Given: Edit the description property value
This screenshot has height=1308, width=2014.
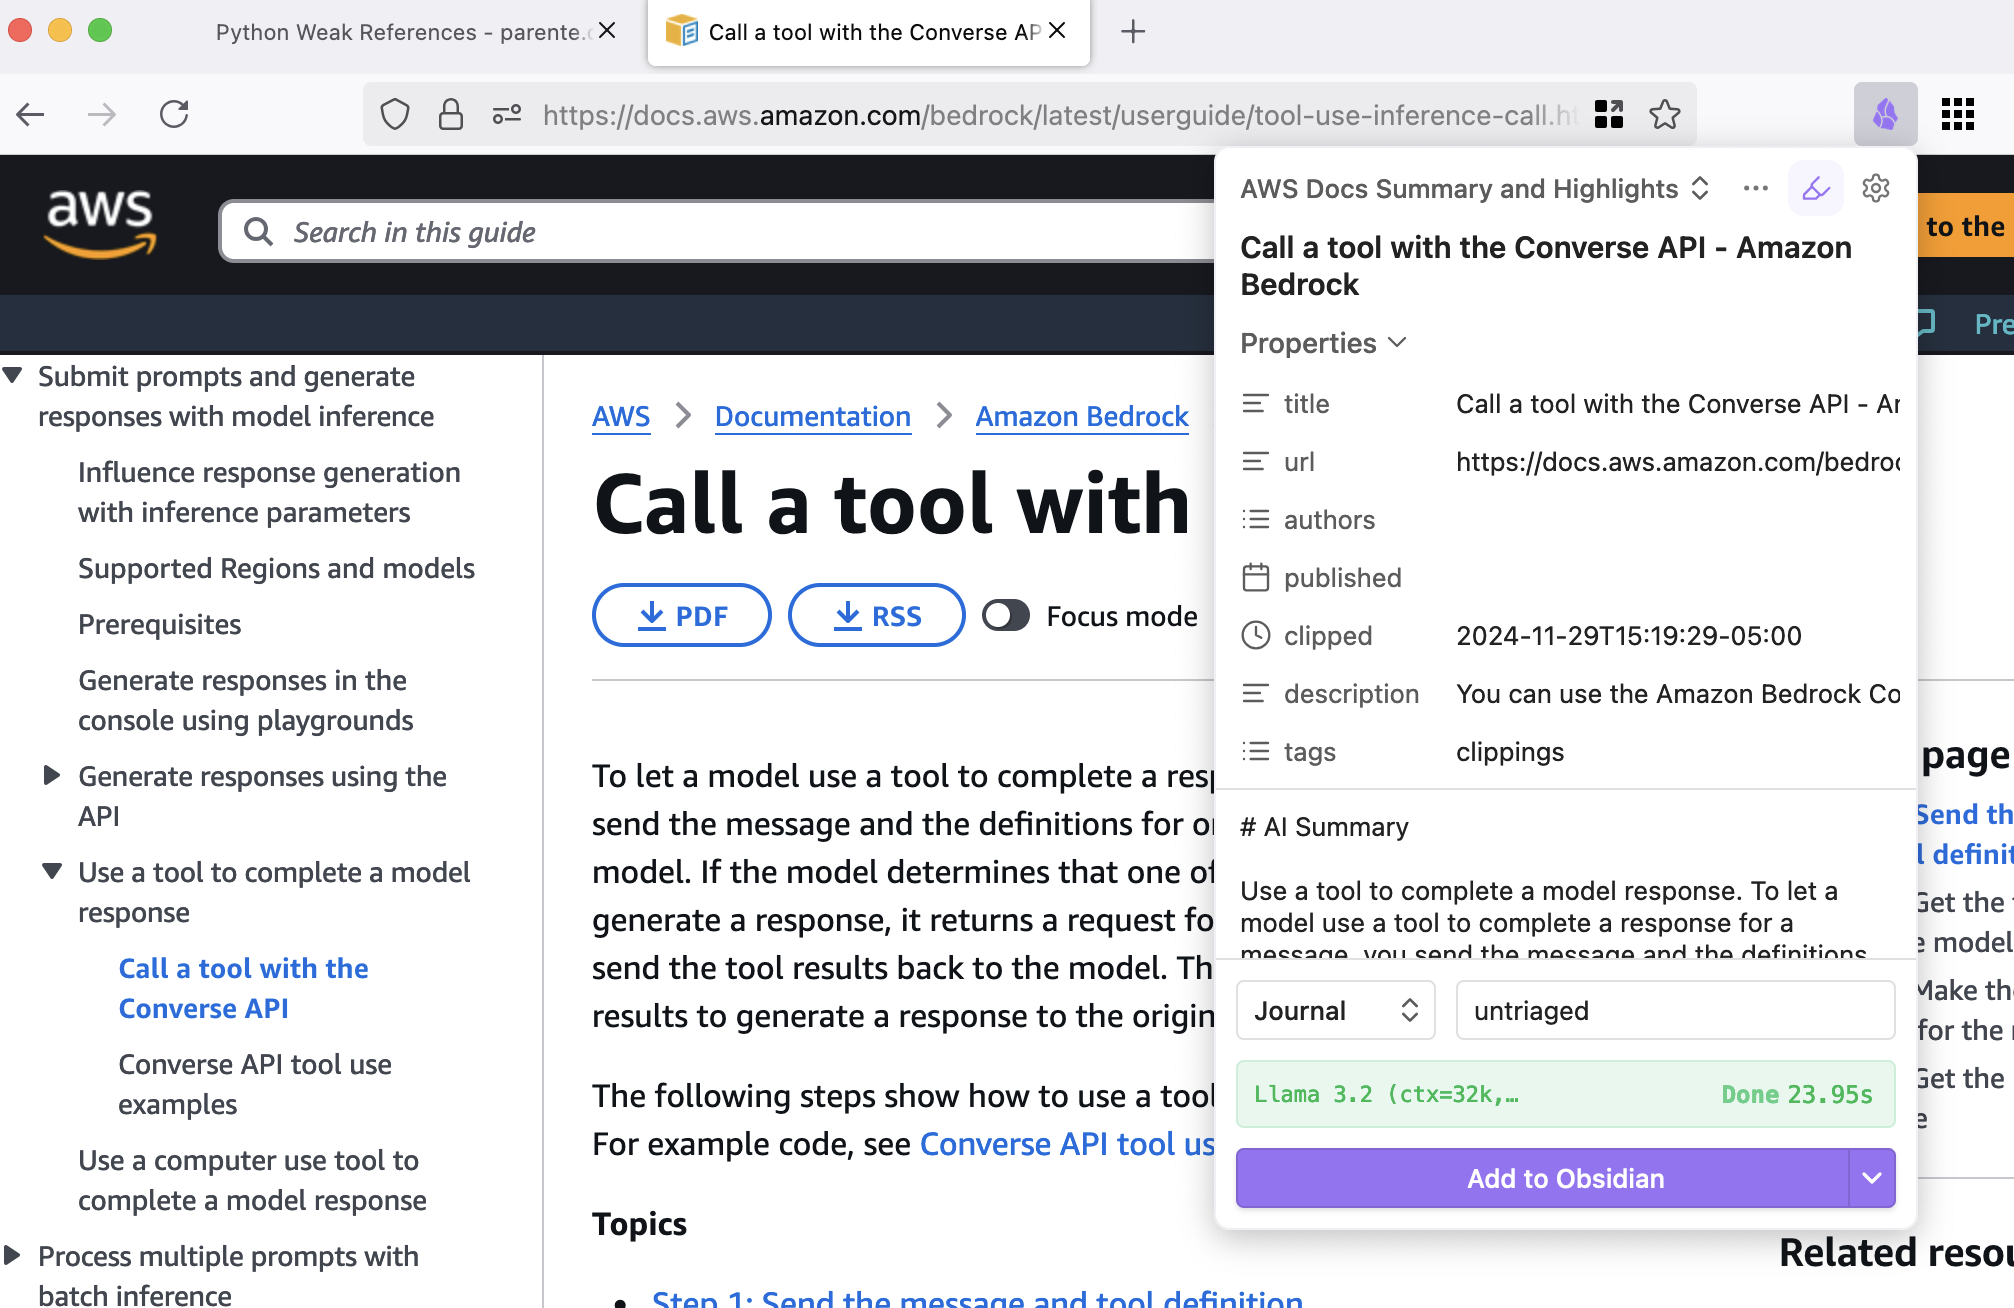Looking at the screenshot, I should [x=1677, y=694].
